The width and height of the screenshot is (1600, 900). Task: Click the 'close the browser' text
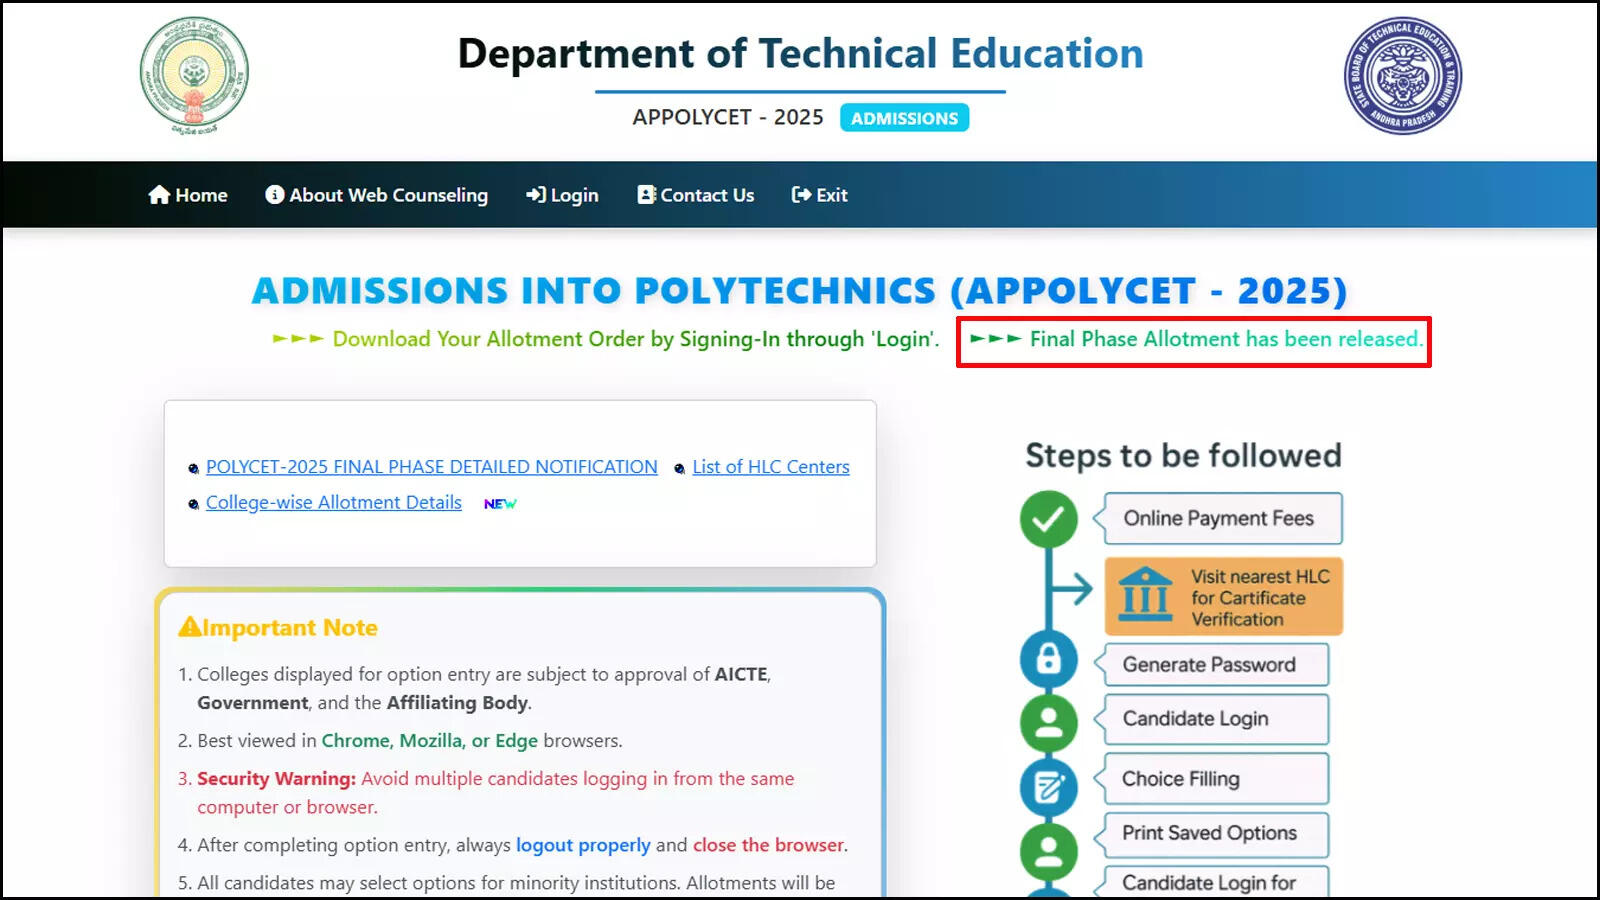pyautogui.click(x=768, y=845)
